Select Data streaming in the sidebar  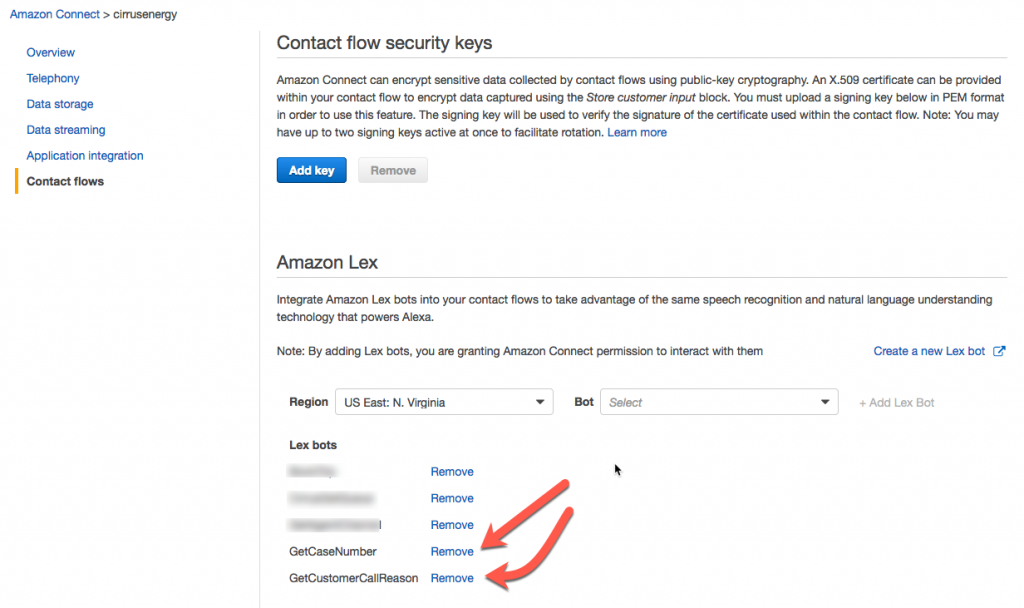pos(65,130)
